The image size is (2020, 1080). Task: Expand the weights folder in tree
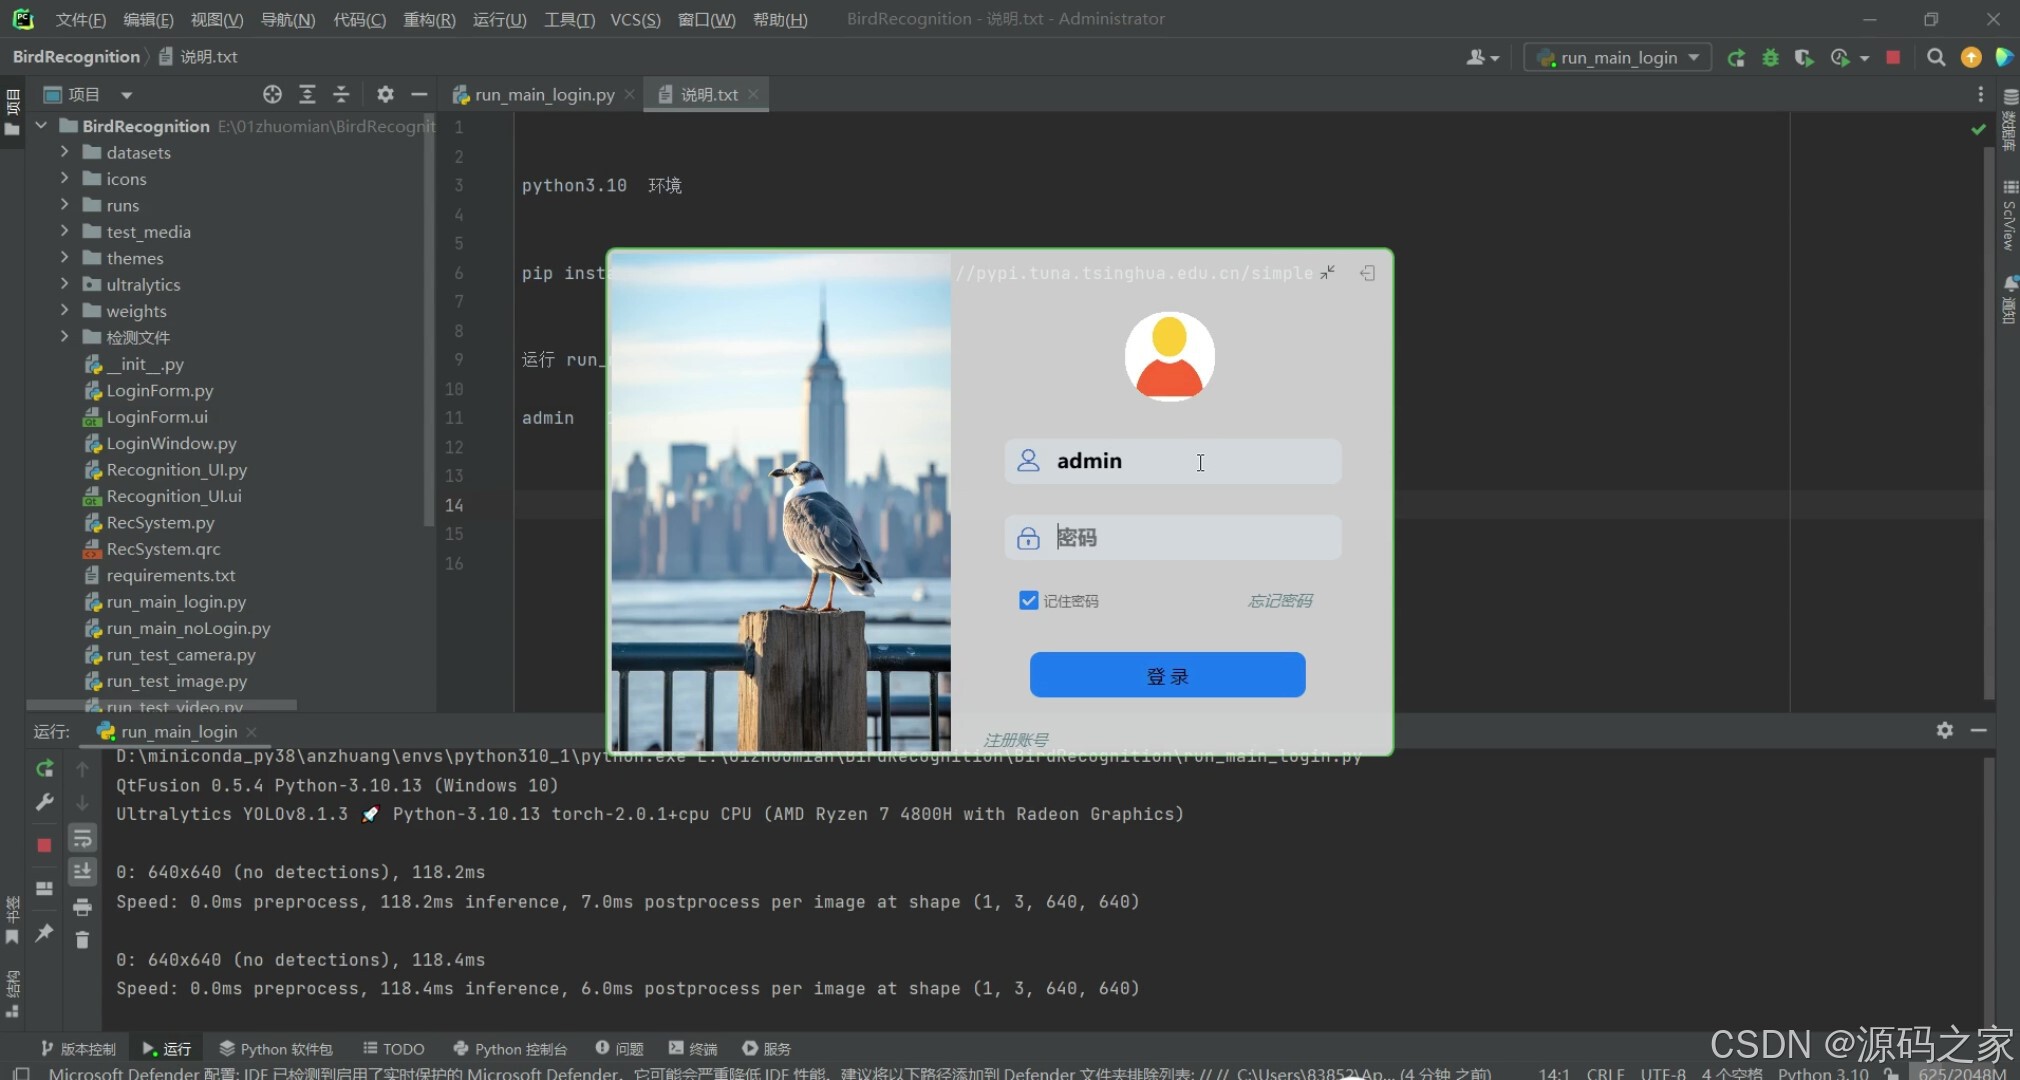click(64, 310)
